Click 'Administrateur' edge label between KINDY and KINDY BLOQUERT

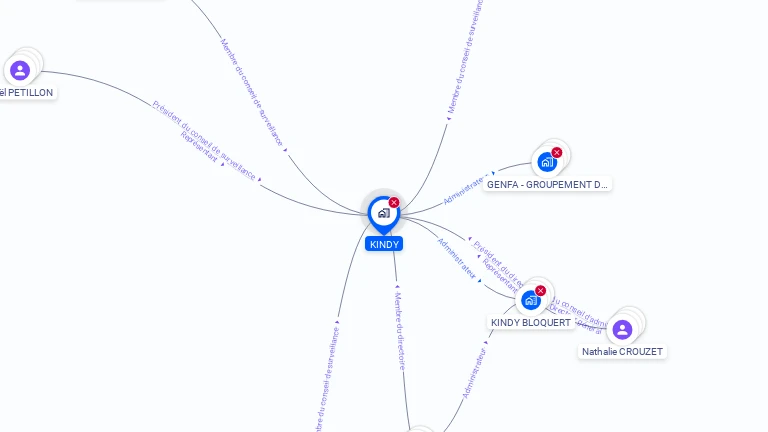pos(457,258)
